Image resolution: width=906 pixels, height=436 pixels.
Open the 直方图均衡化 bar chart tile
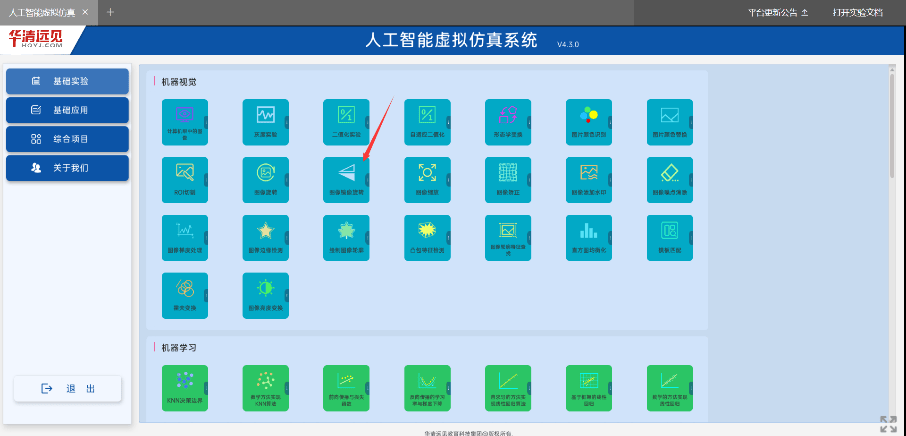pos(589,238)
